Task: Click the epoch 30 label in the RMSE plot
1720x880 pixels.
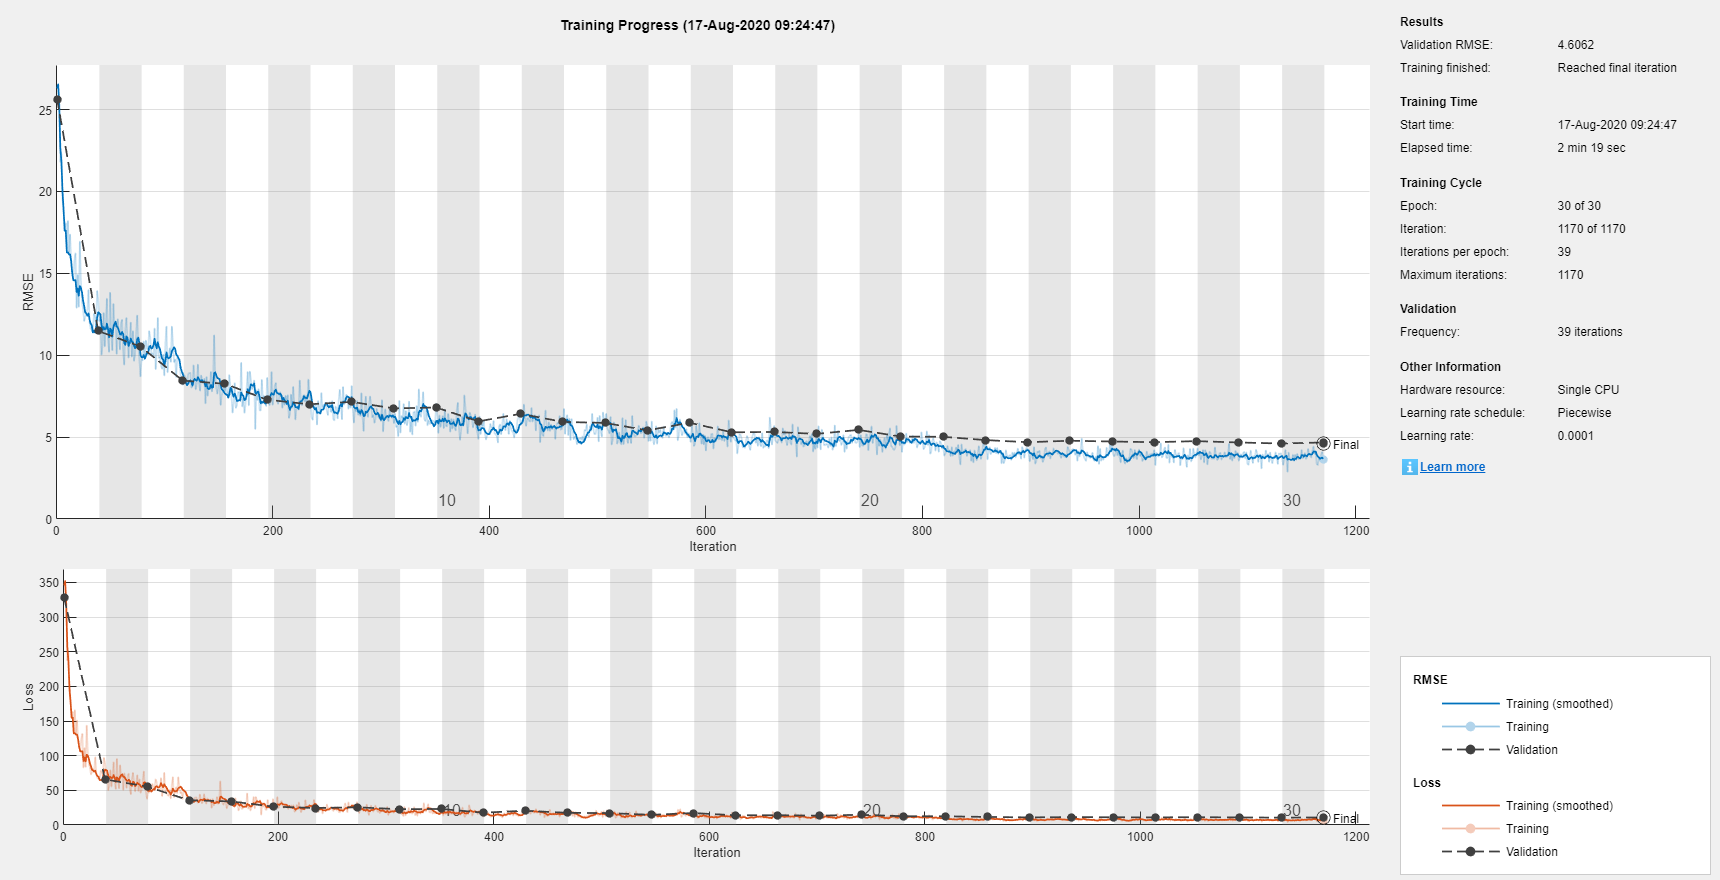Action: [x=1292, y=500]
